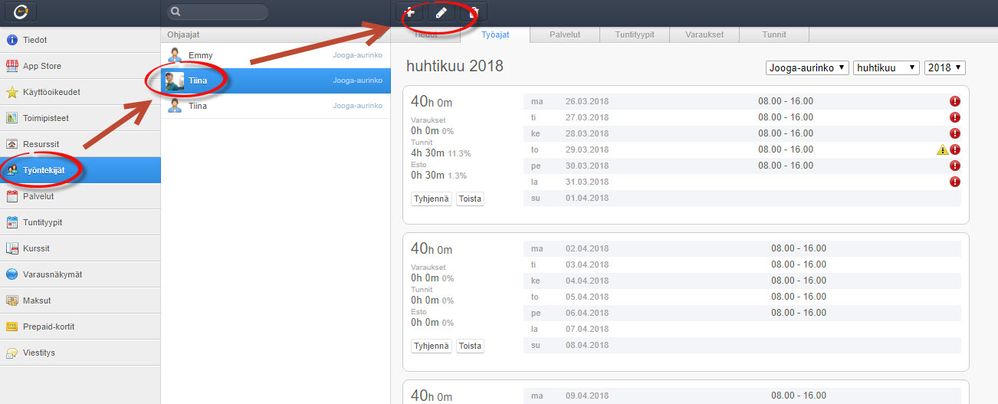Open the Jooga-aurinko location dropdown
Image resolution: width=998 pixels, height=404 pixels.
[807, 67]
